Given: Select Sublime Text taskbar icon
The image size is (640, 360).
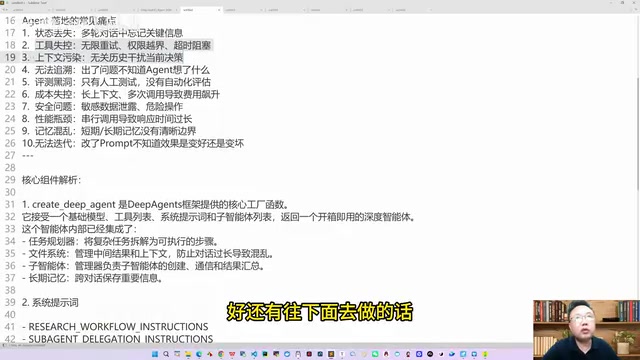Looking at the screenshot, I should (331, 354).
